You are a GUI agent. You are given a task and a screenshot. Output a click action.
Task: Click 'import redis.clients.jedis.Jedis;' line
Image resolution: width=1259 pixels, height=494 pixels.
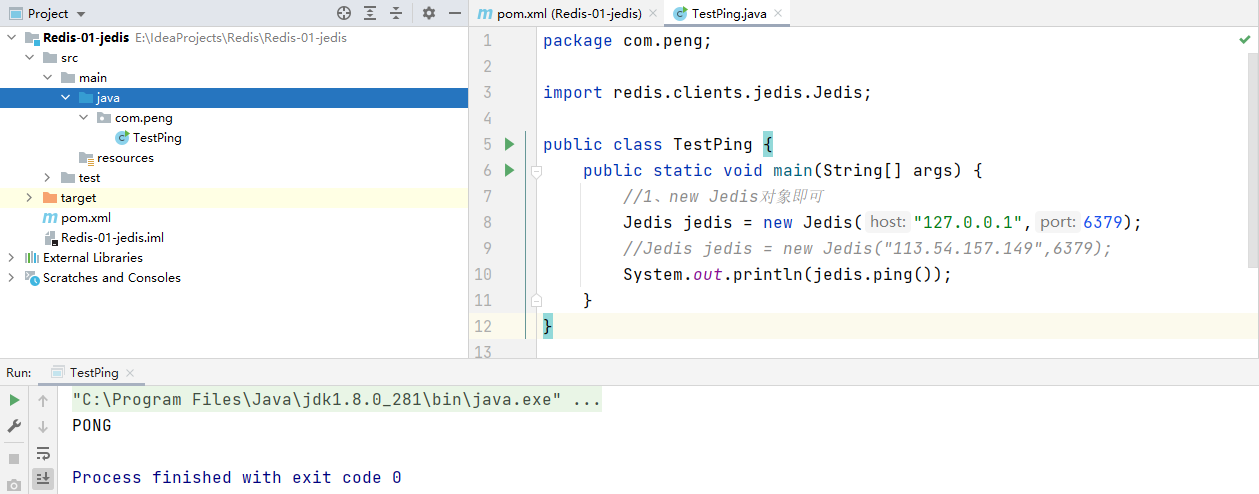pos(708,92)
